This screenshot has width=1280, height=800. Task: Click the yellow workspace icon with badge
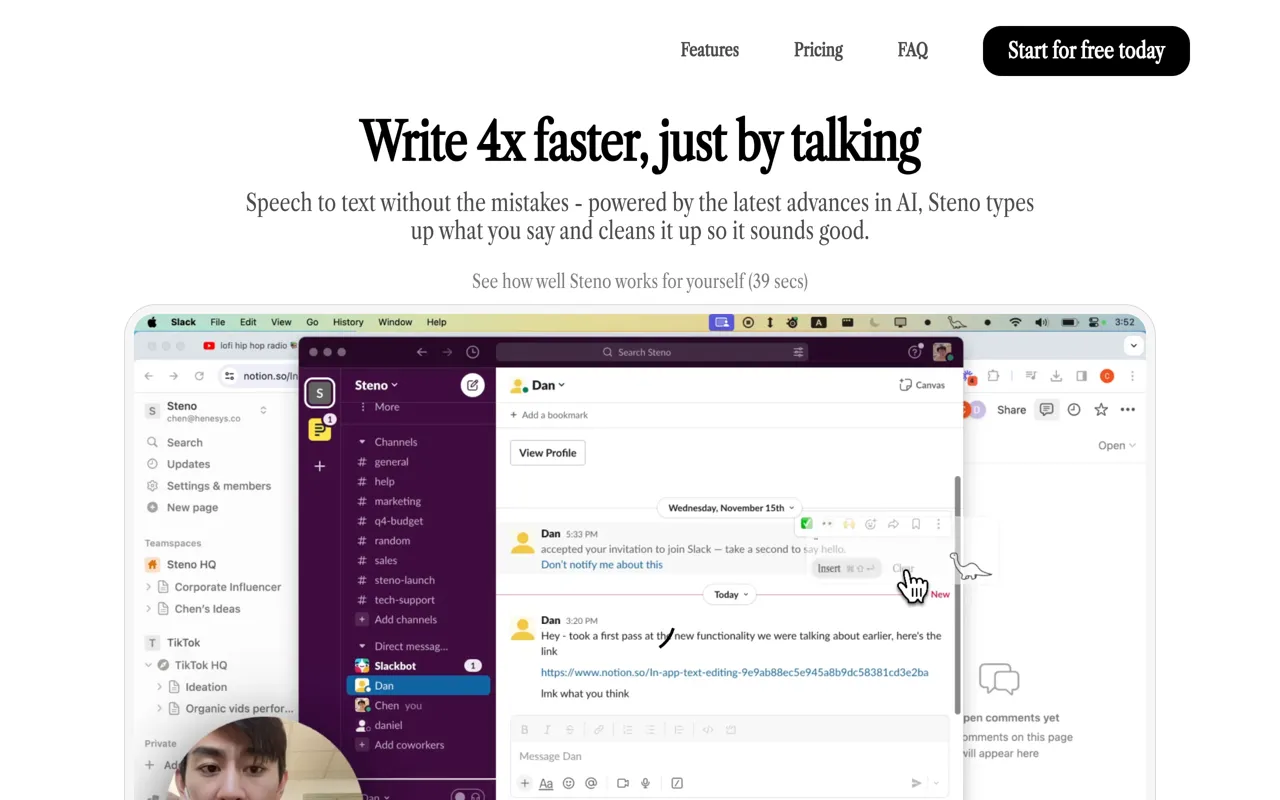click(320, 430)
